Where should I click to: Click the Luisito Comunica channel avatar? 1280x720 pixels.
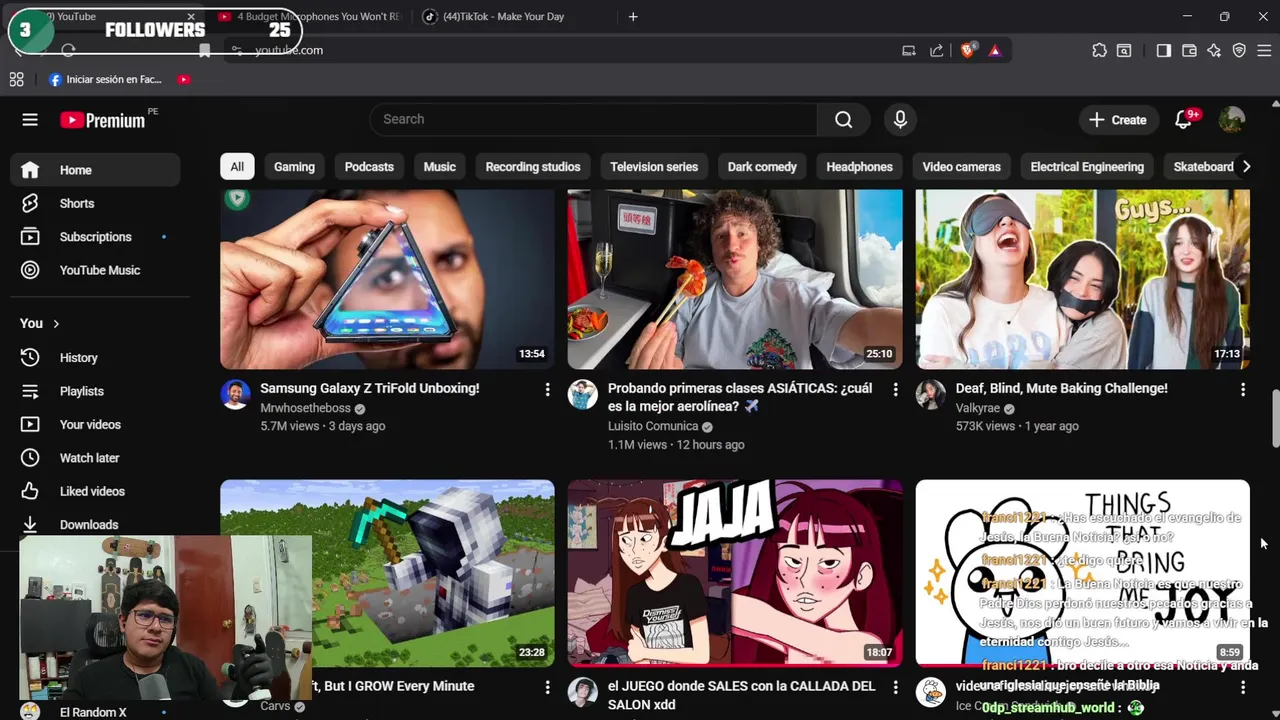tap(583, 394)
